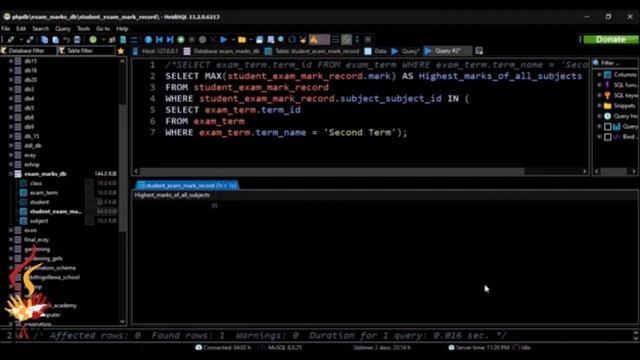640x360 pixels.
Task: Toggle the Query profile checkbox in helpers
Action: pyautogui.click(x=607, y=127)
